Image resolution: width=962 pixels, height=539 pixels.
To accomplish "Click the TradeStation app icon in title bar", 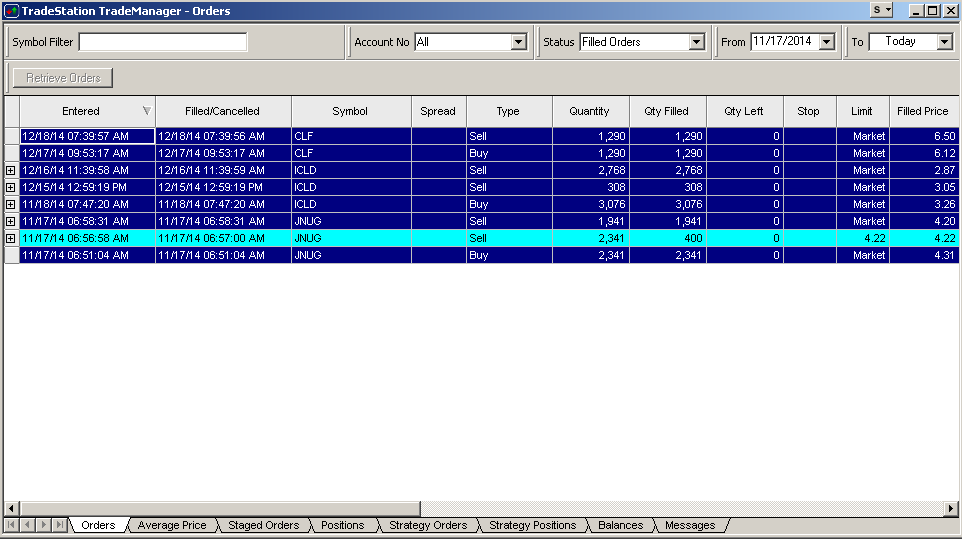I will tap(11, 11).
